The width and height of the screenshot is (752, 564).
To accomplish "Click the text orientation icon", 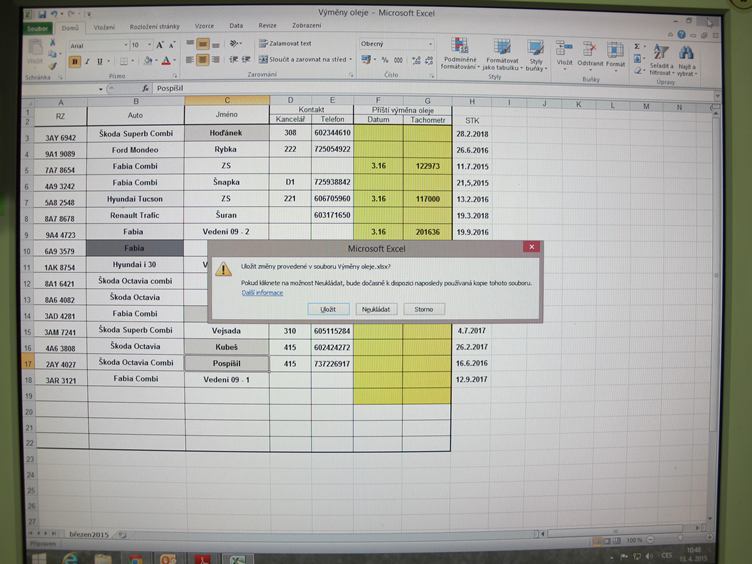I will click(x=234, y=44).
